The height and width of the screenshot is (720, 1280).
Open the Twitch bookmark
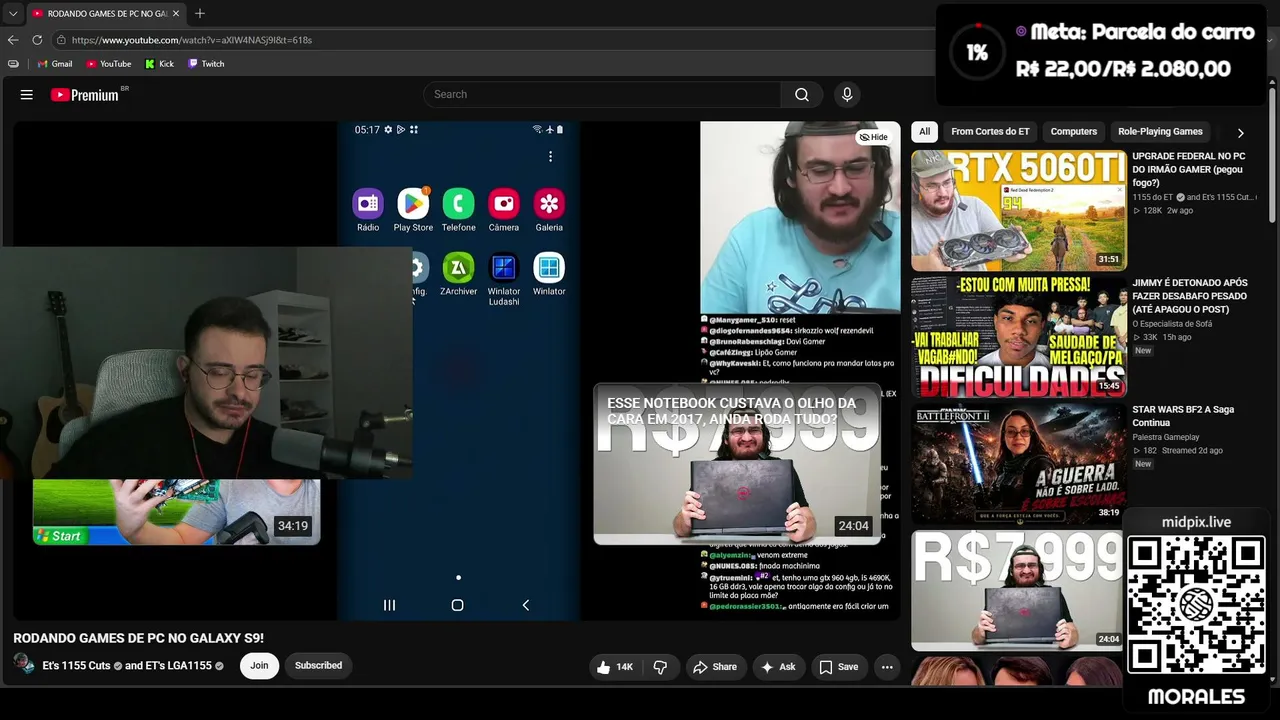pyautogui.click(x=207, y=64)
